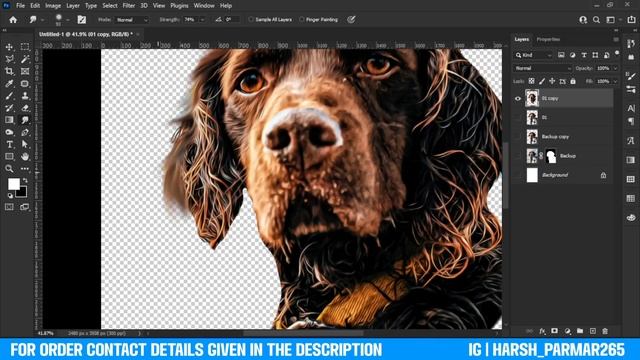
Task: Toggle lock transparent pixels
Action: click(x=531, y=81)
